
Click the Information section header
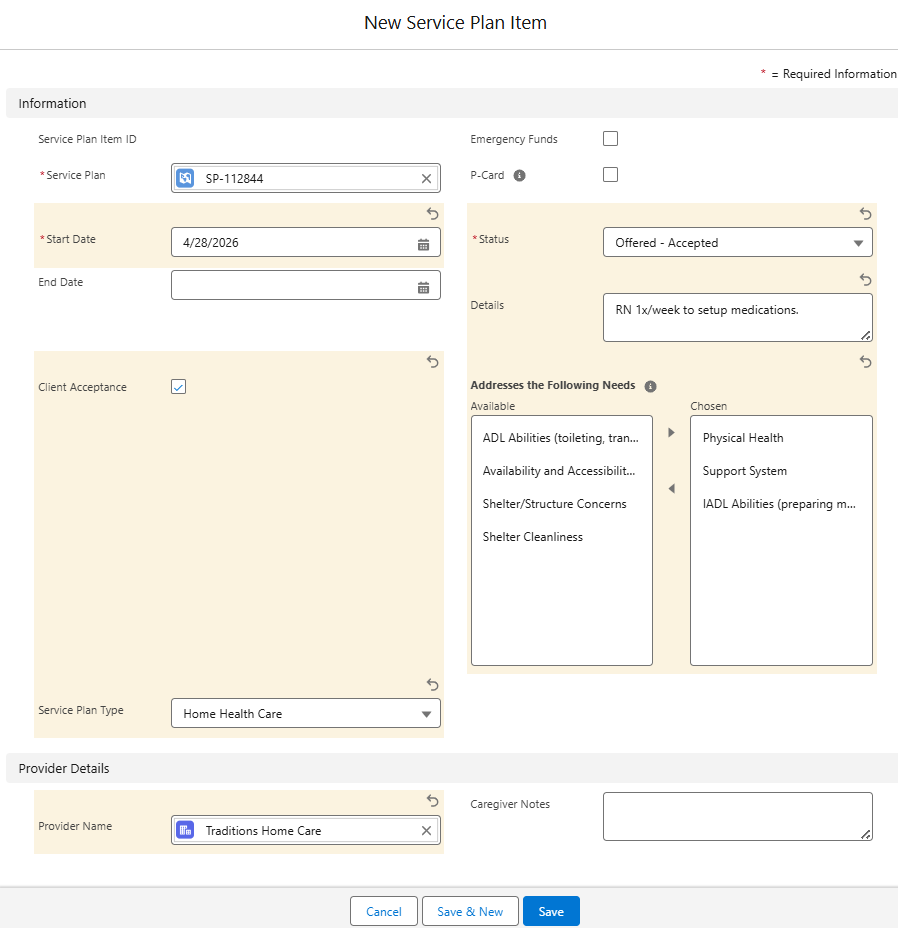coord(452,104)
